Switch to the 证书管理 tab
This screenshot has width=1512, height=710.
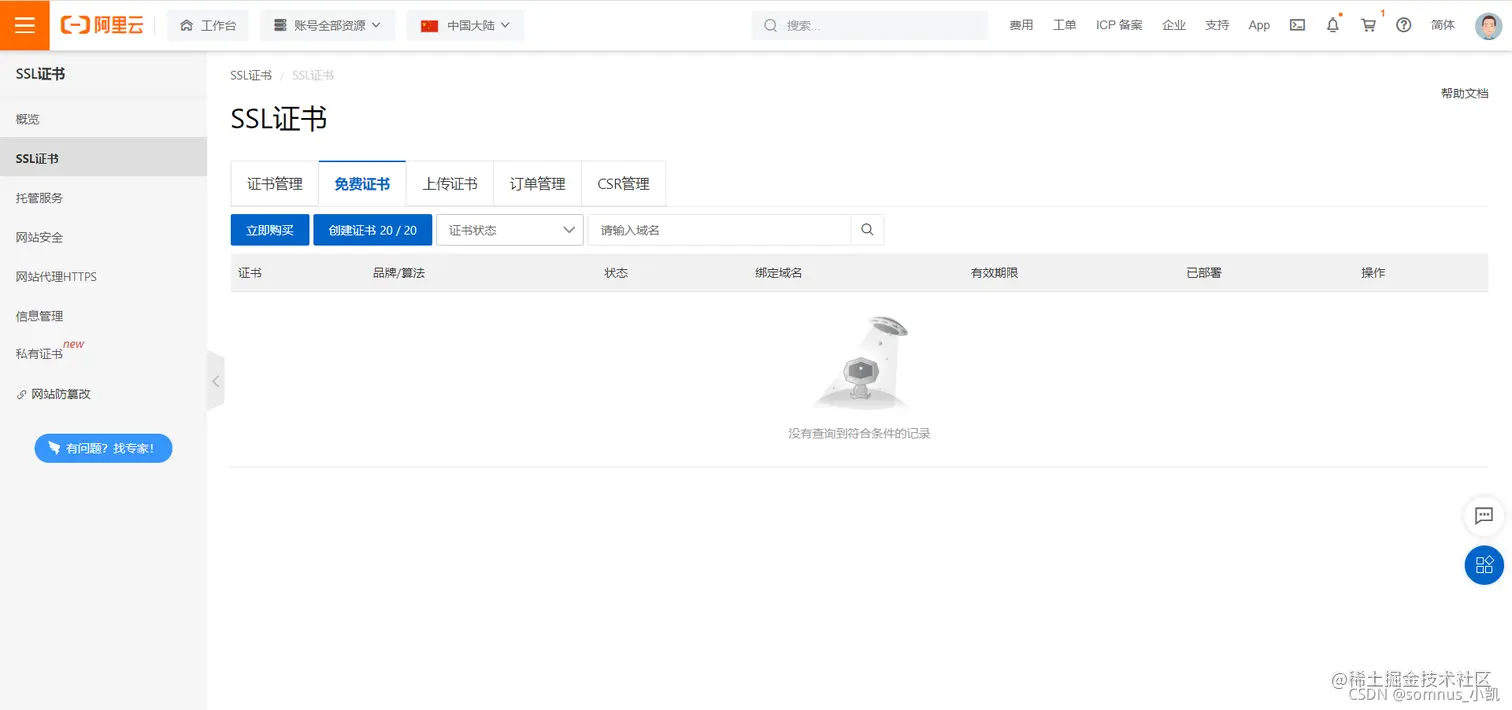(274, 183)
